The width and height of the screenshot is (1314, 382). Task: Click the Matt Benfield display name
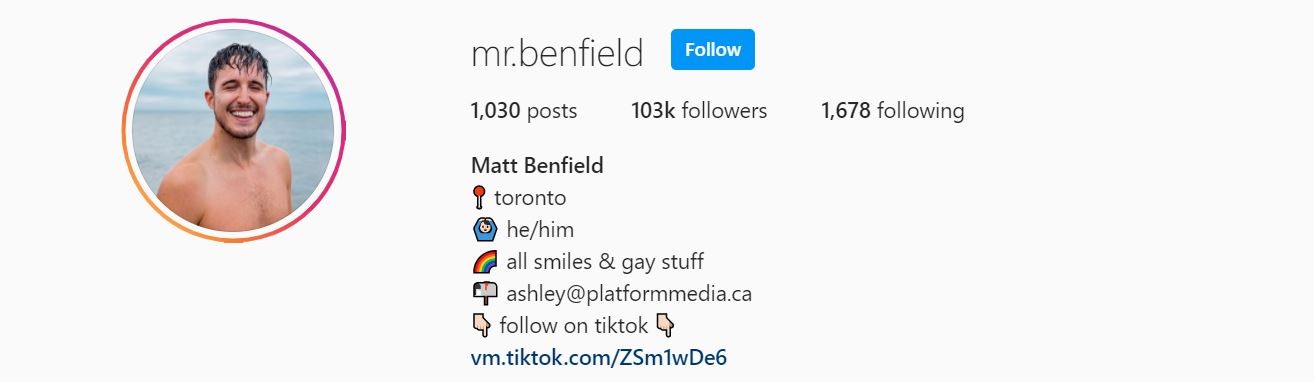(537, 165)
